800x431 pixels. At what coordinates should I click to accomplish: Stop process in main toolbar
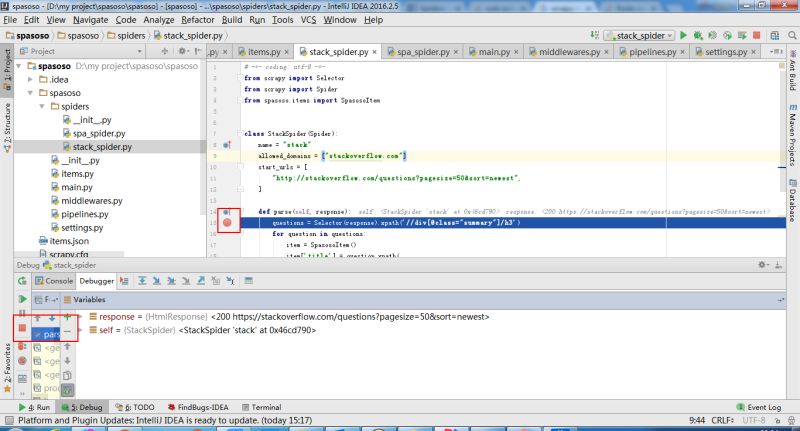click(757, 35)
